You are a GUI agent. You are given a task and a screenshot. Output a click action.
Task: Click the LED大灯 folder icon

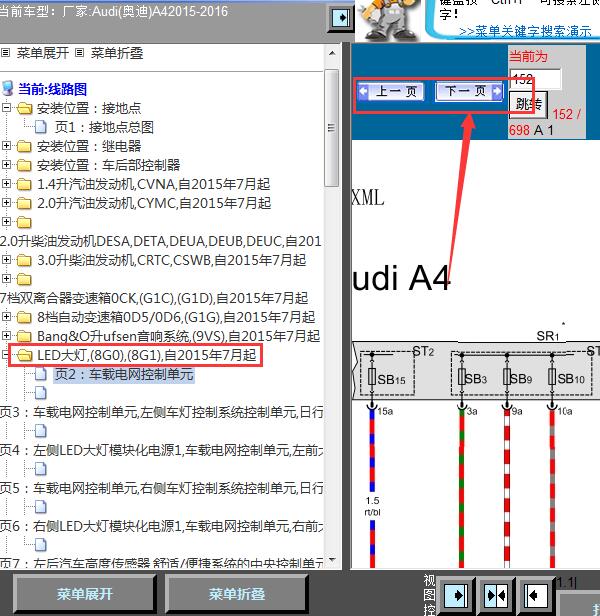24,356
